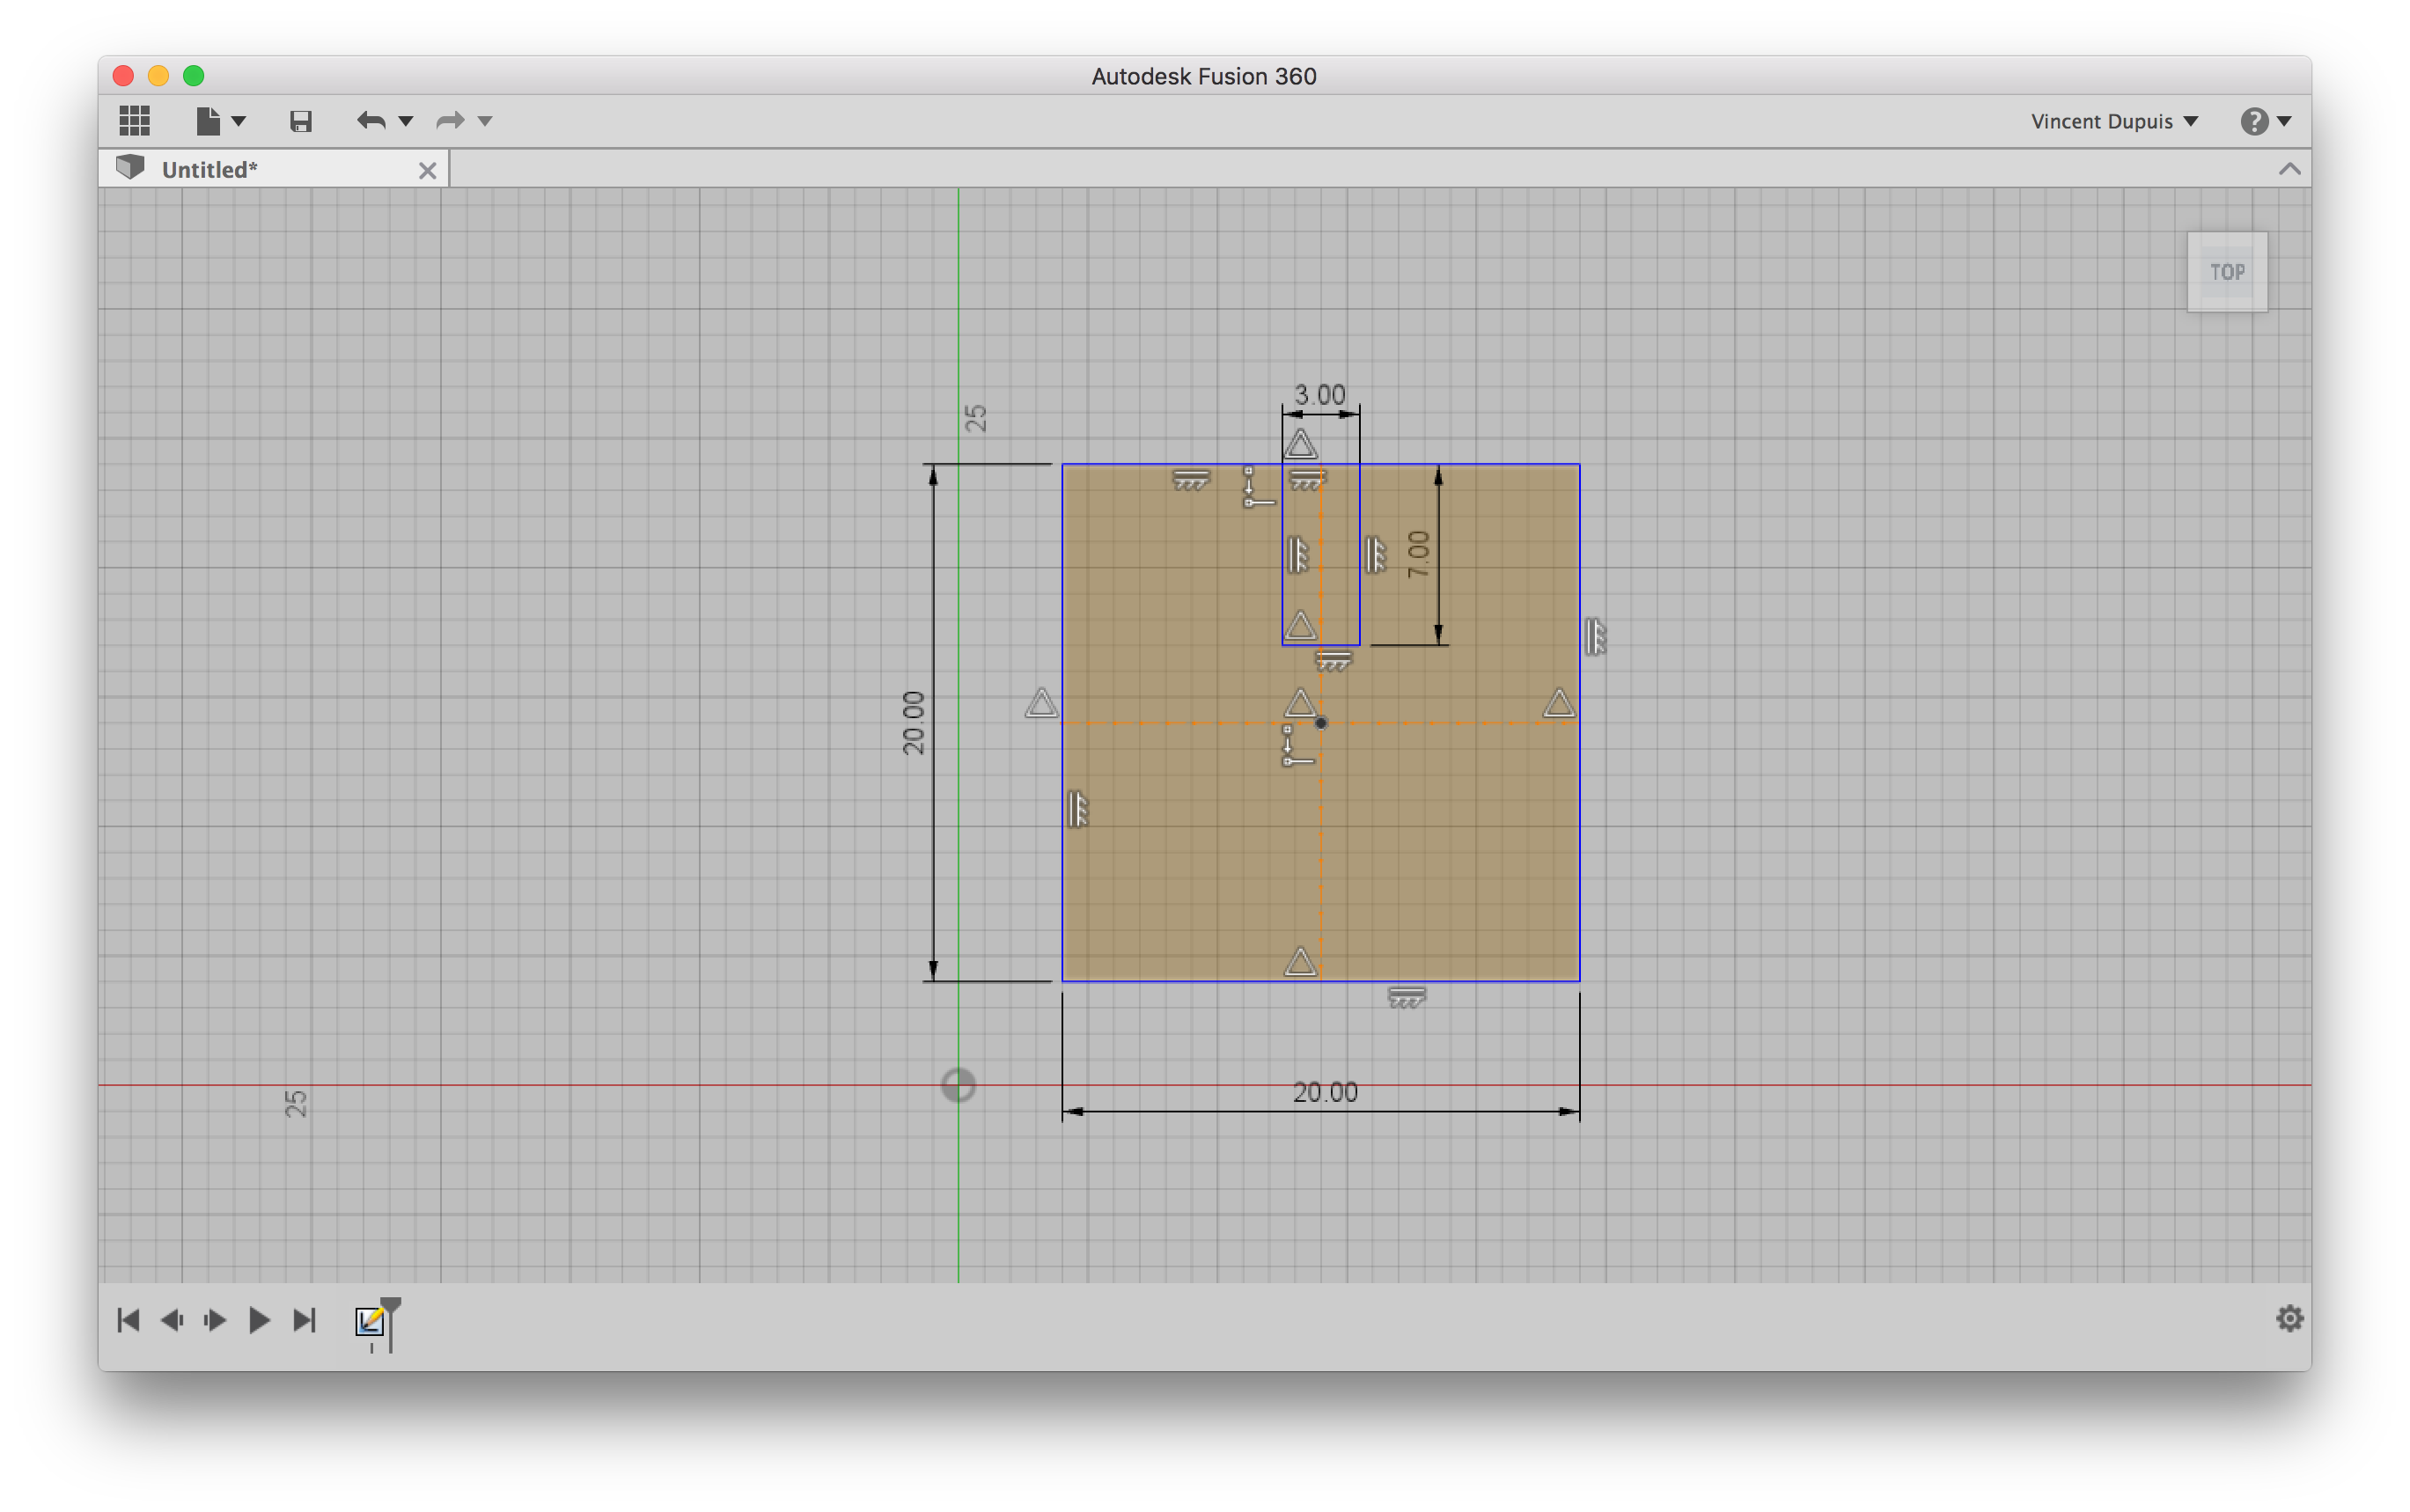
Task: Select the horizontal 20.00 dimension
Action: (x=1325, y=1091)
